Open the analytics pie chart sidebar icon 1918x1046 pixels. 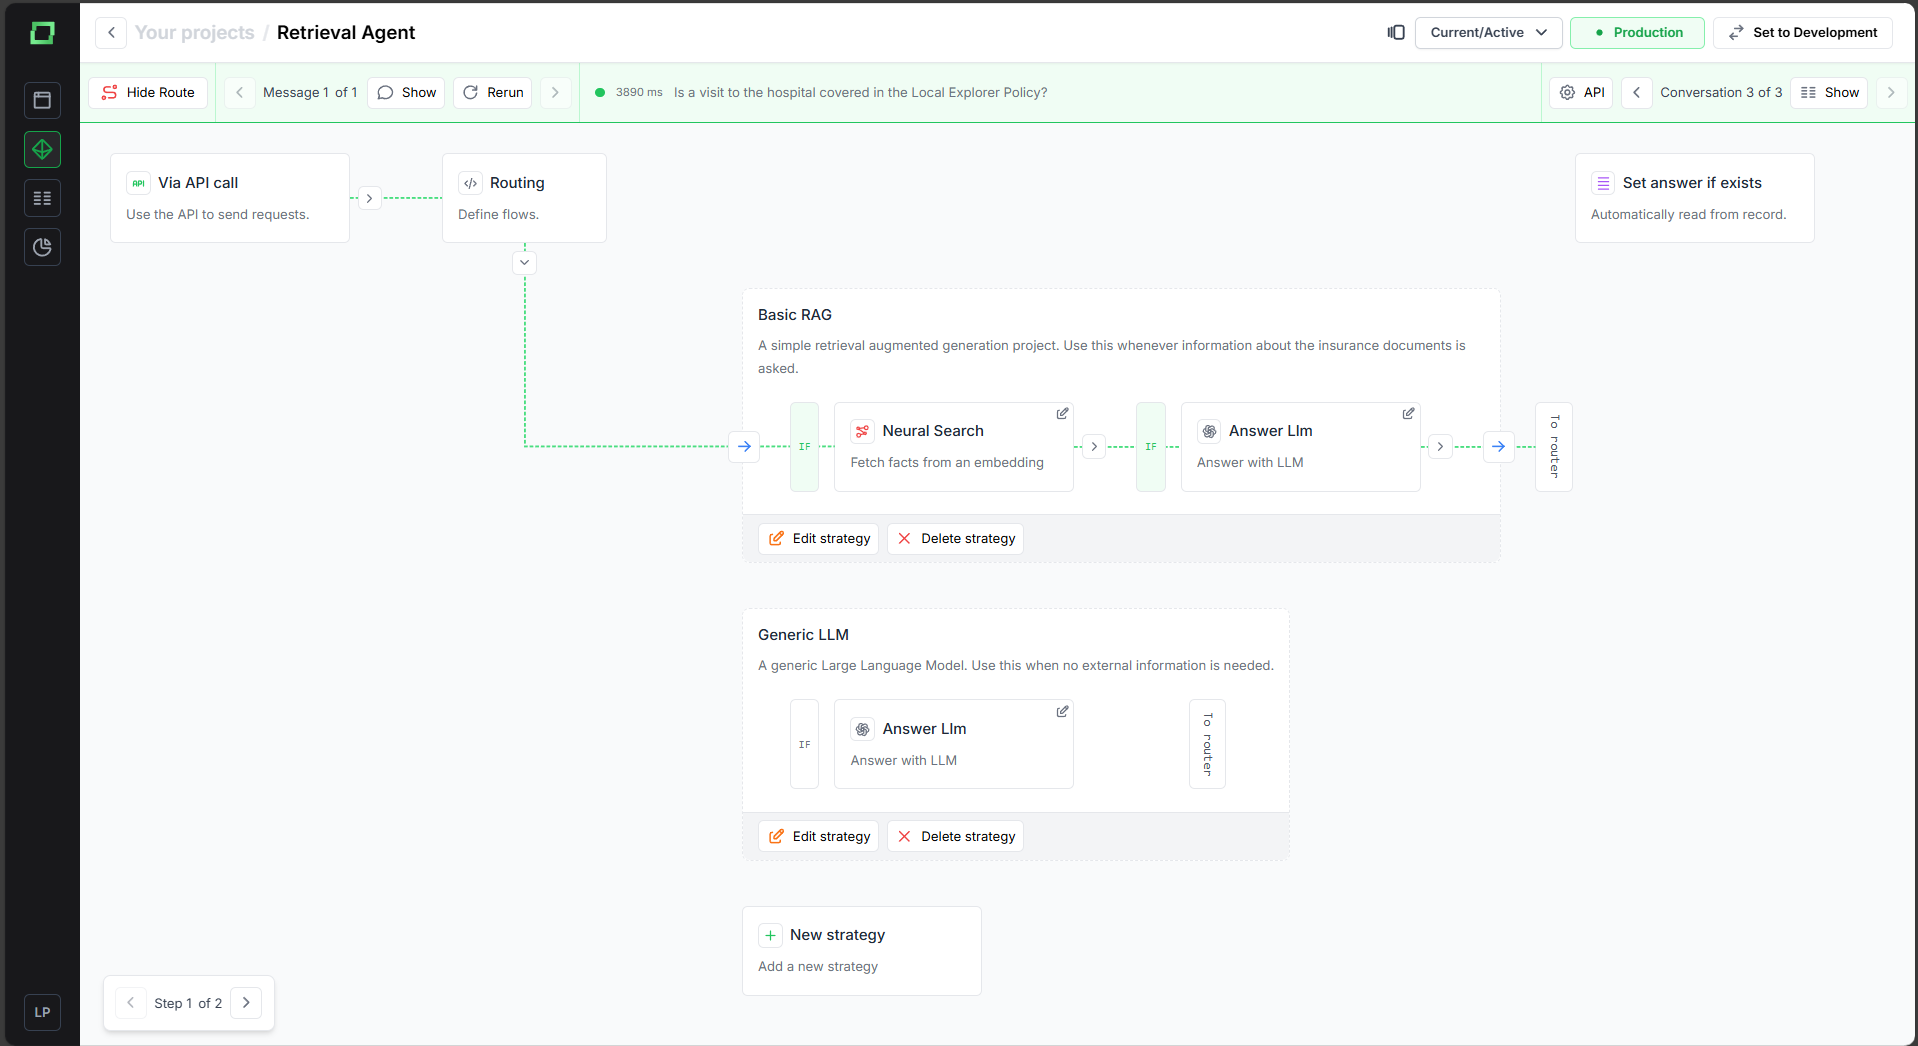42,247
